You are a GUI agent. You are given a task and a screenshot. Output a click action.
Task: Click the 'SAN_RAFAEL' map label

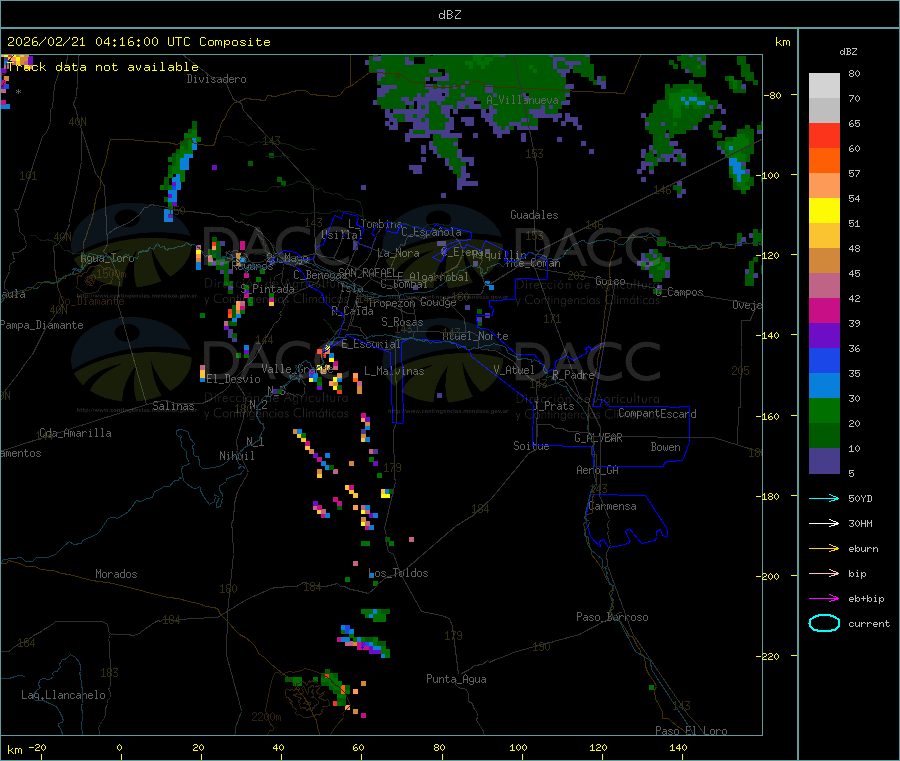point(367,272)
